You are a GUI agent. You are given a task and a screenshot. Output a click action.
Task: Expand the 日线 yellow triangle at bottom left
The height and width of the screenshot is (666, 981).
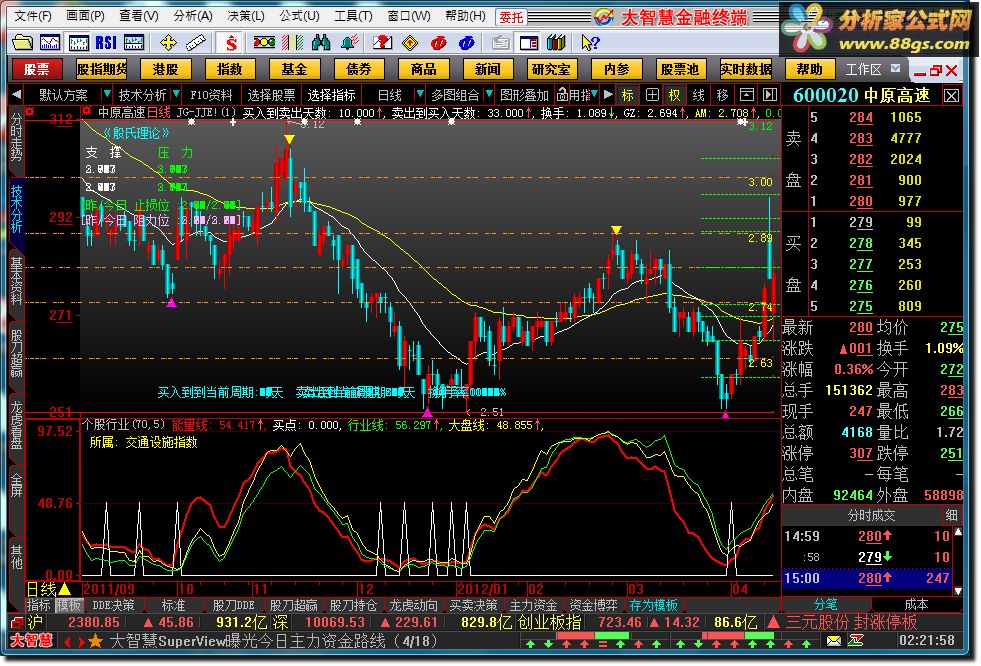coord(64,588)
